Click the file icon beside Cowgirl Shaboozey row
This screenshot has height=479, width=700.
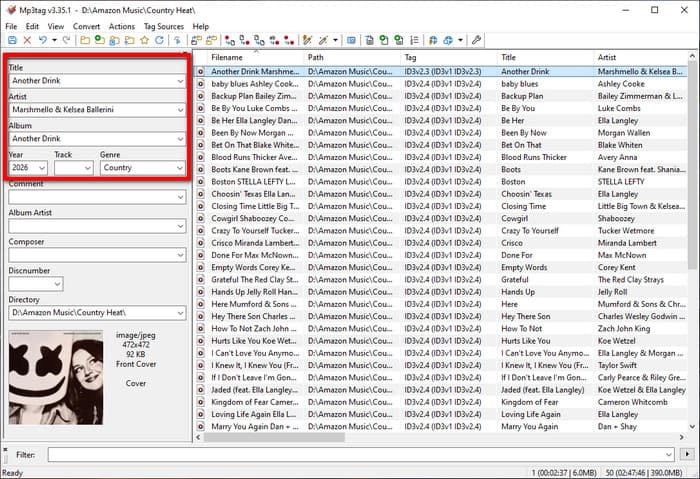200,218
